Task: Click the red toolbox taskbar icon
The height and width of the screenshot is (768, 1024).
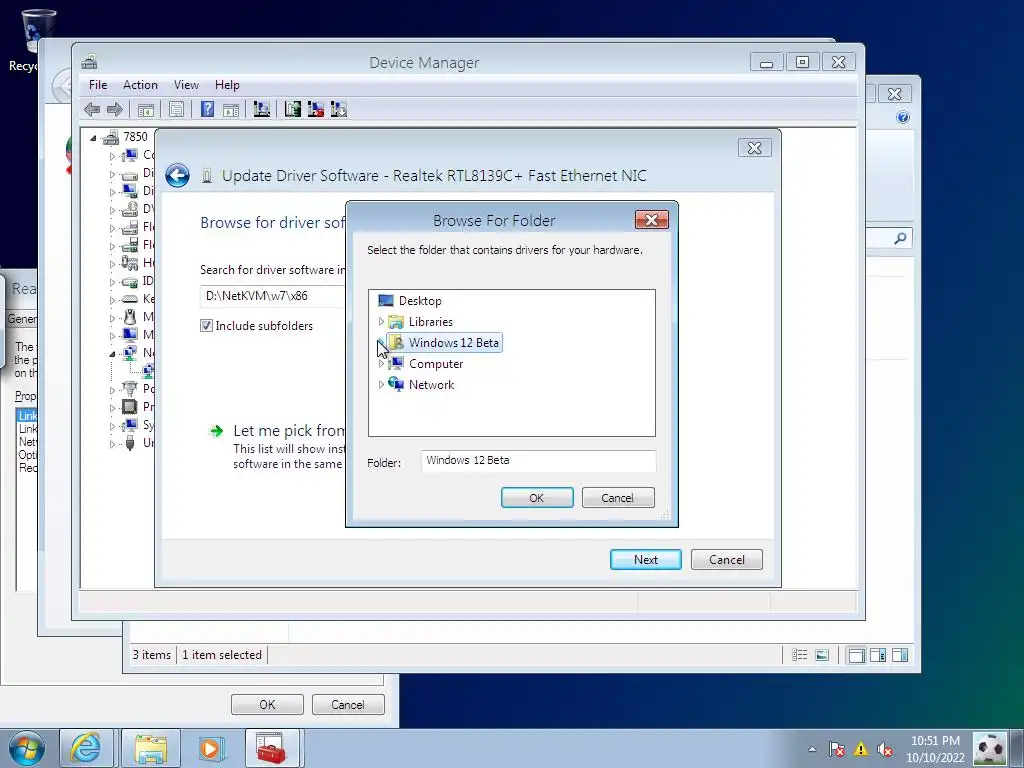Action: click(x=272, y=748)
